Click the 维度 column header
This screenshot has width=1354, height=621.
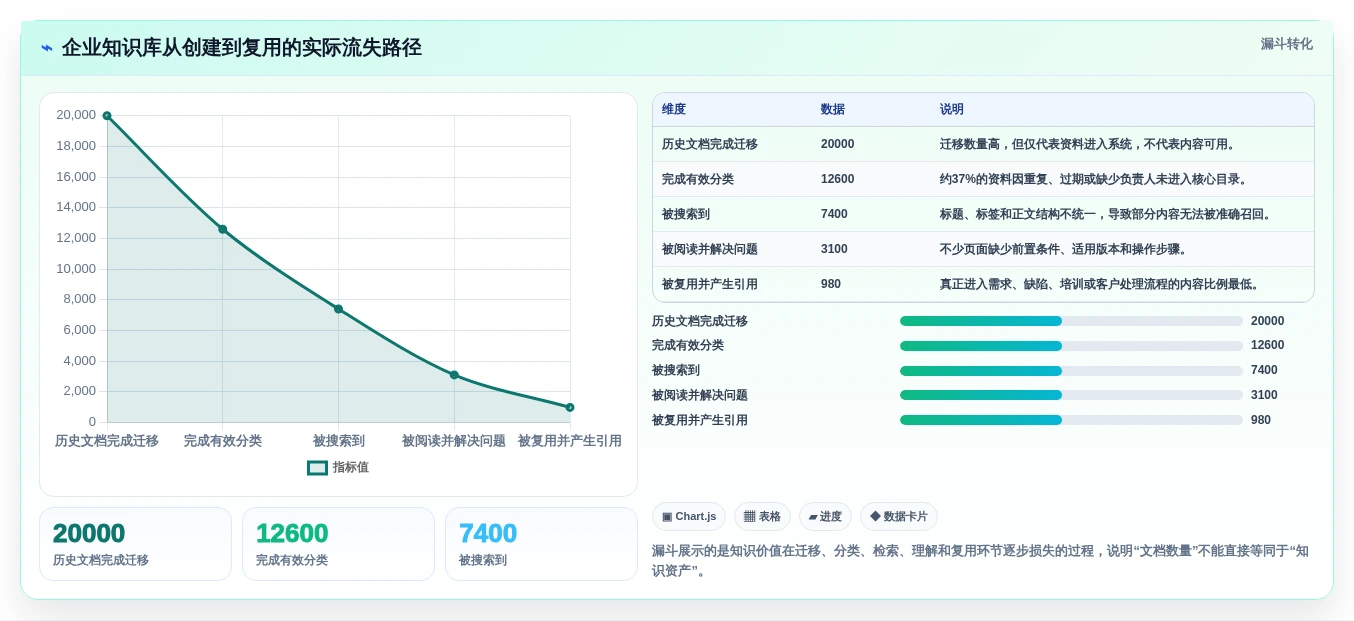coord(674,110)
